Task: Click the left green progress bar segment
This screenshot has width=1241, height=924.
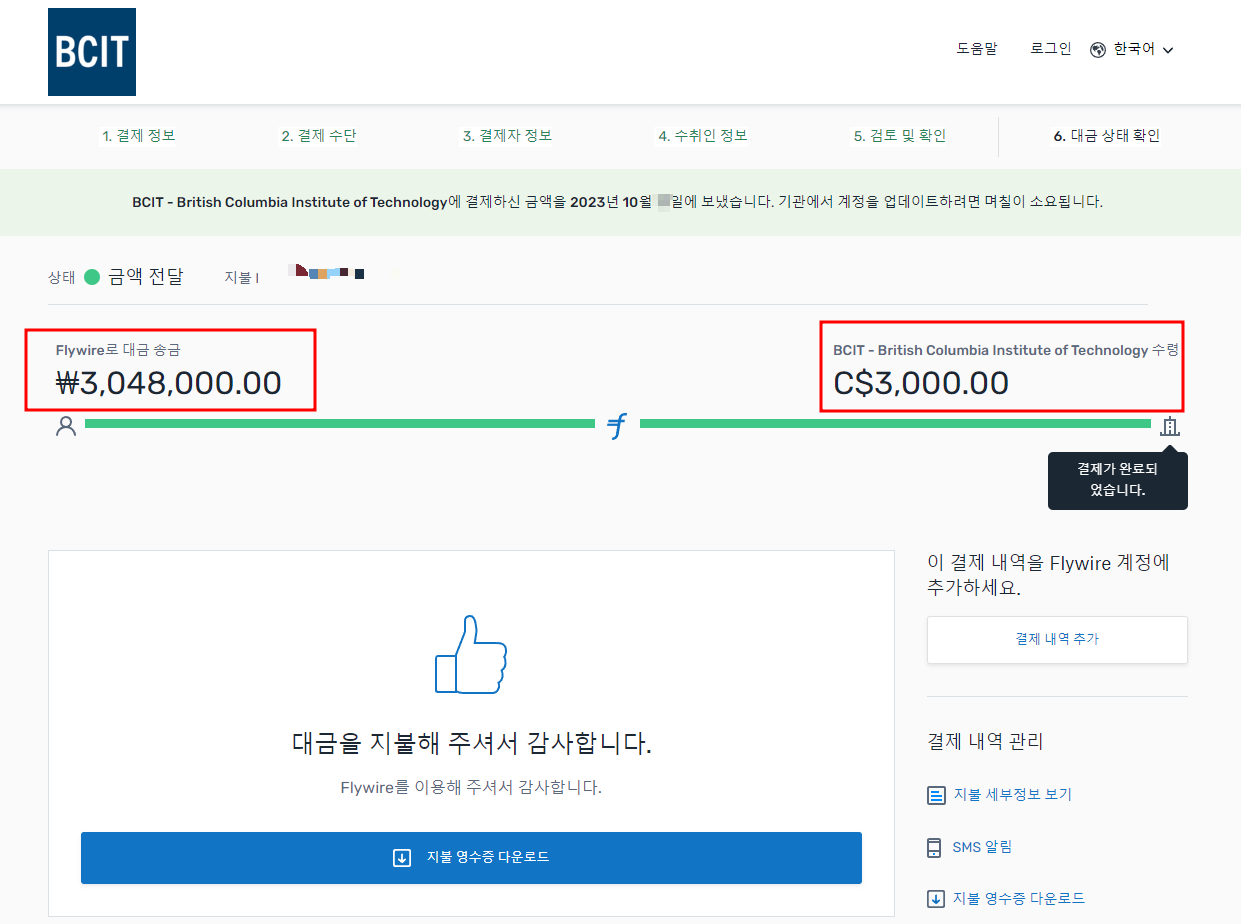Action: (x=340, y=424)
